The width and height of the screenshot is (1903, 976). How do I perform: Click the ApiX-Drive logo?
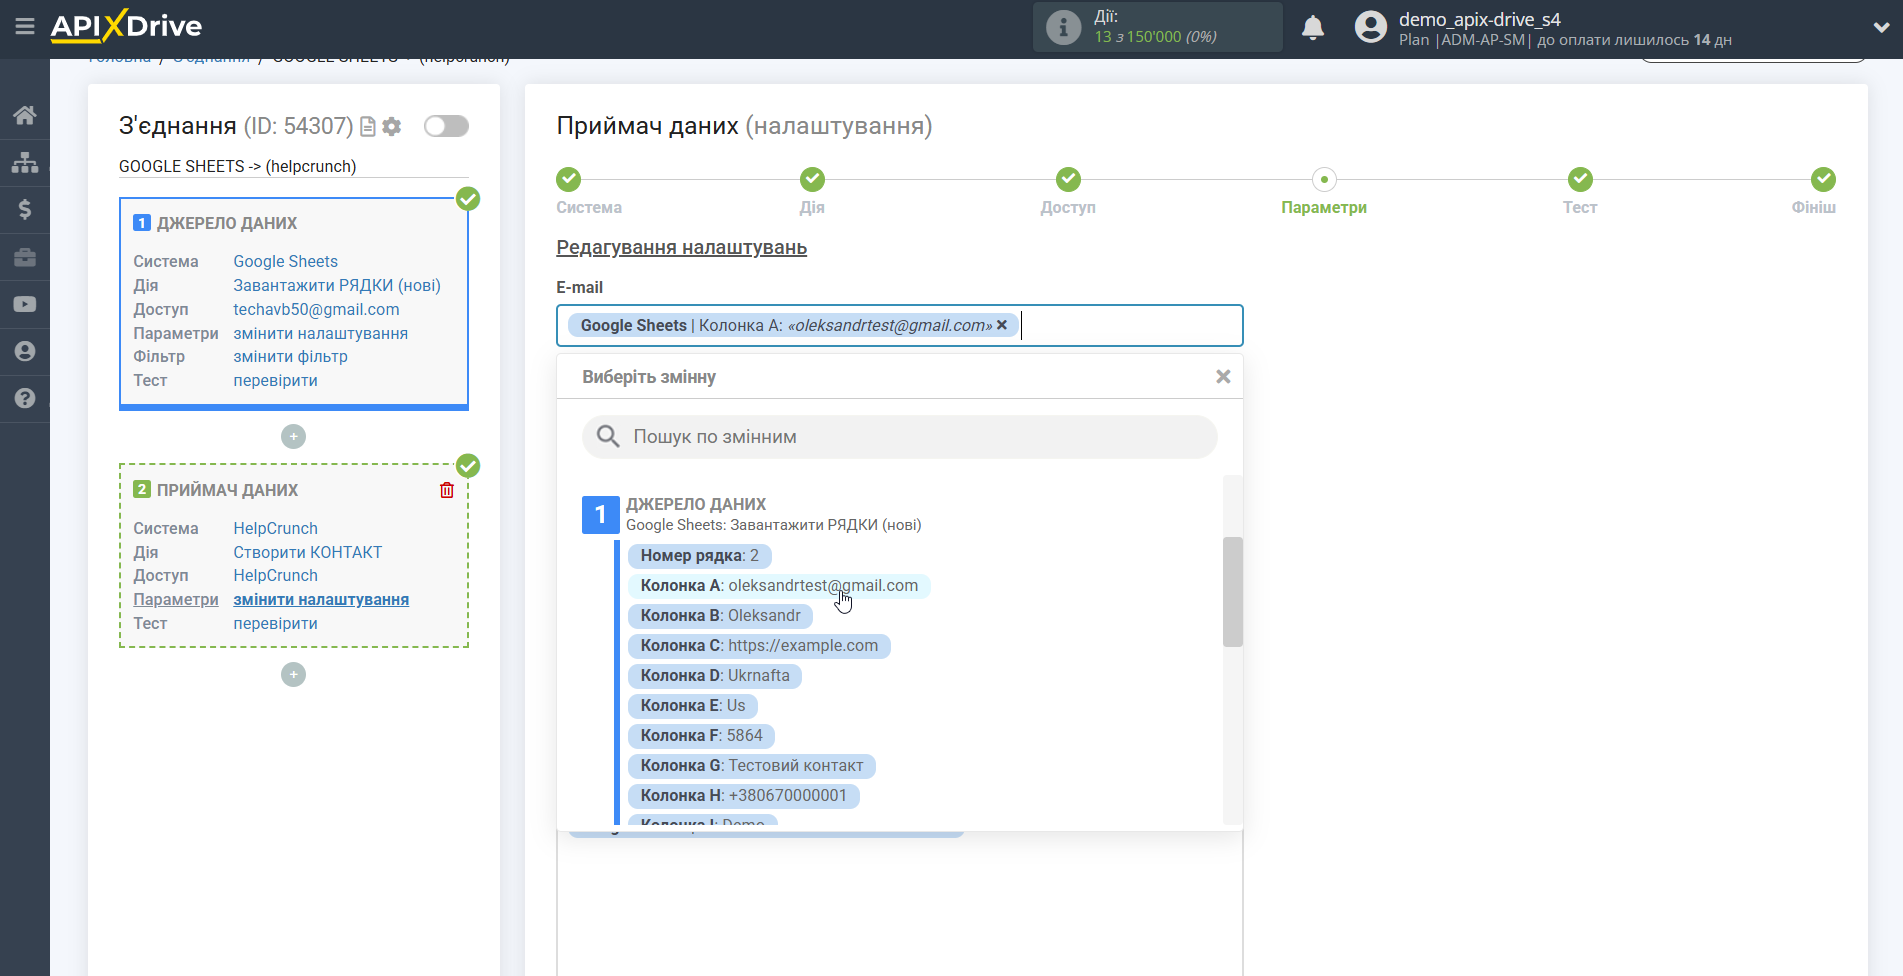pyautogui.click(x=126, y=26)
